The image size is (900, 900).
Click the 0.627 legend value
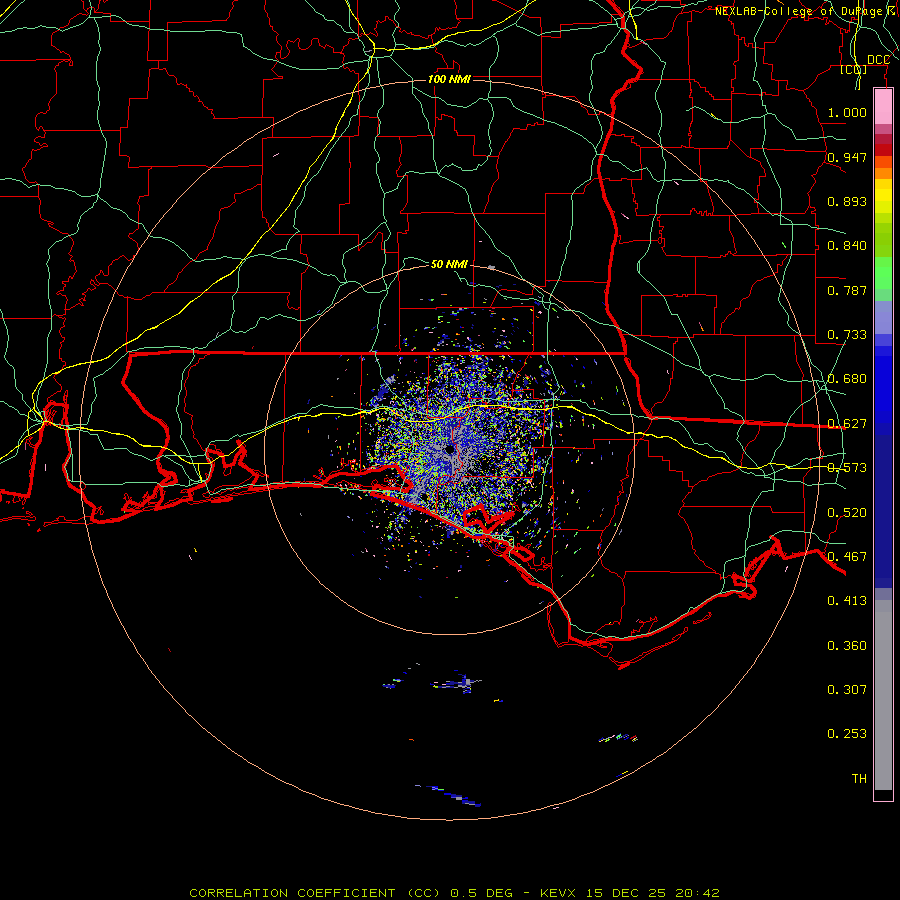pyautogui.click(x=847, y=424)
